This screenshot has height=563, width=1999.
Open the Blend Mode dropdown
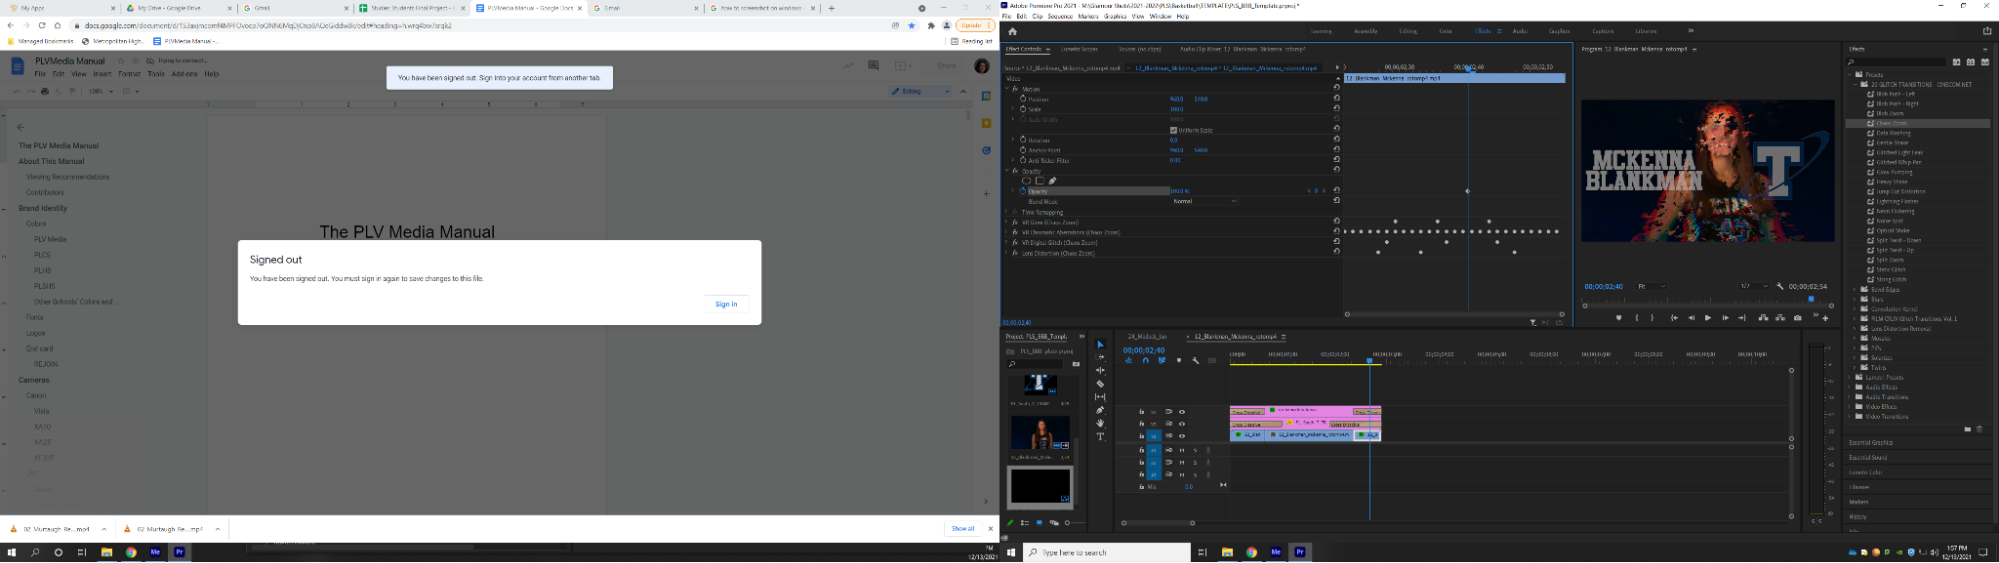click(x=1204, y=201)
